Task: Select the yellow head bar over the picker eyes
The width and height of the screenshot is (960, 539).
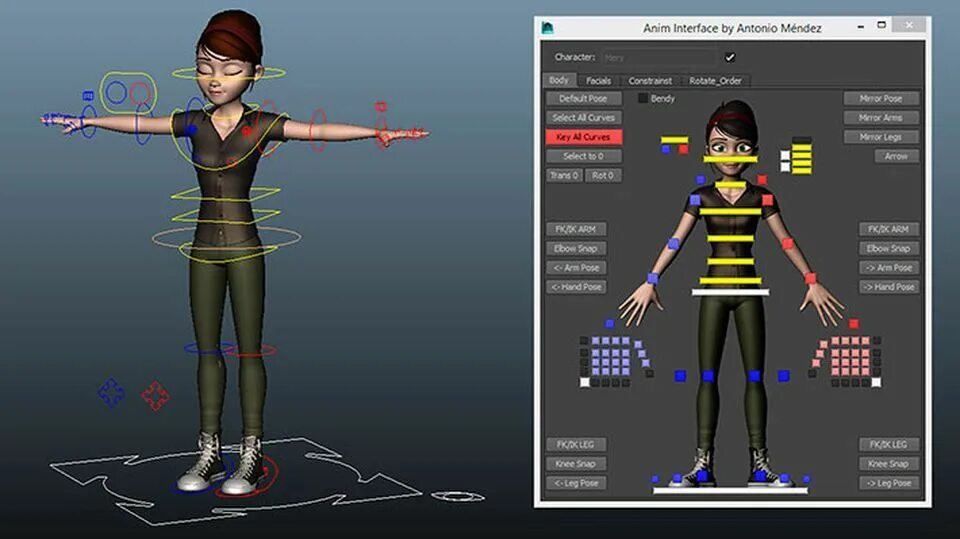Action: pyautogui.click(x=730, y=159)
